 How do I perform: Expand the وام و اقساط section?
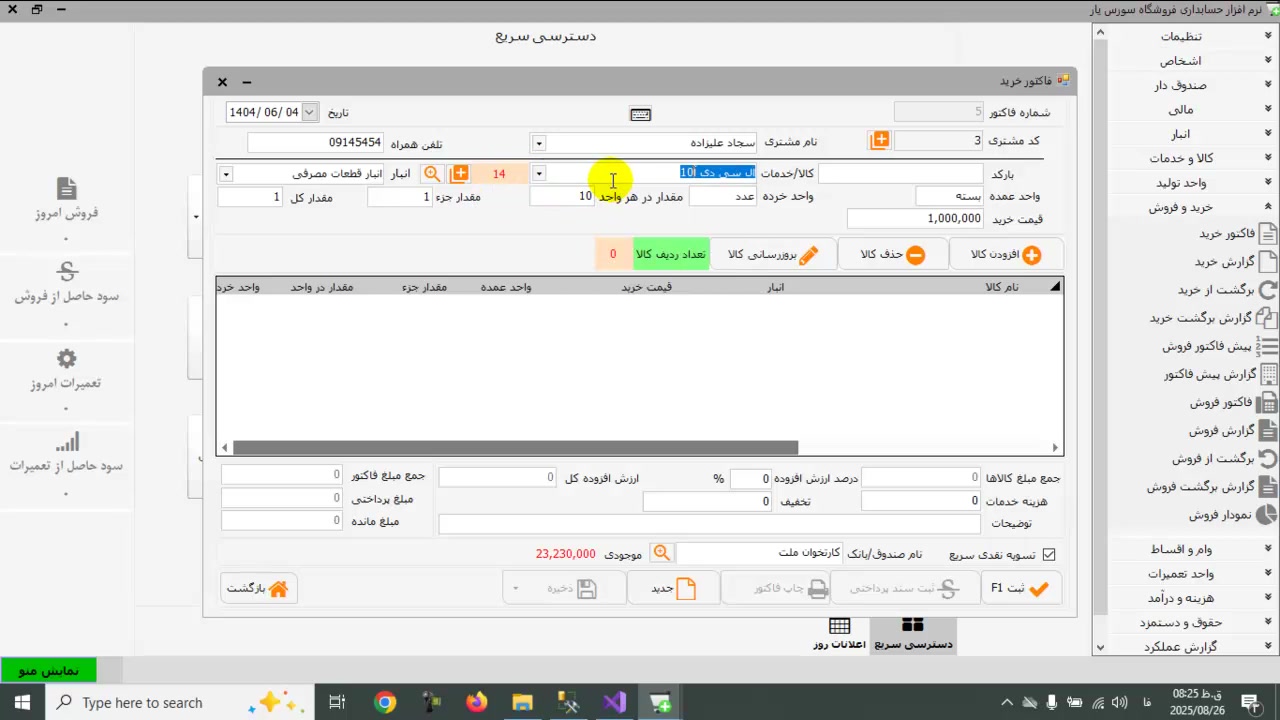click(1188, 549)
